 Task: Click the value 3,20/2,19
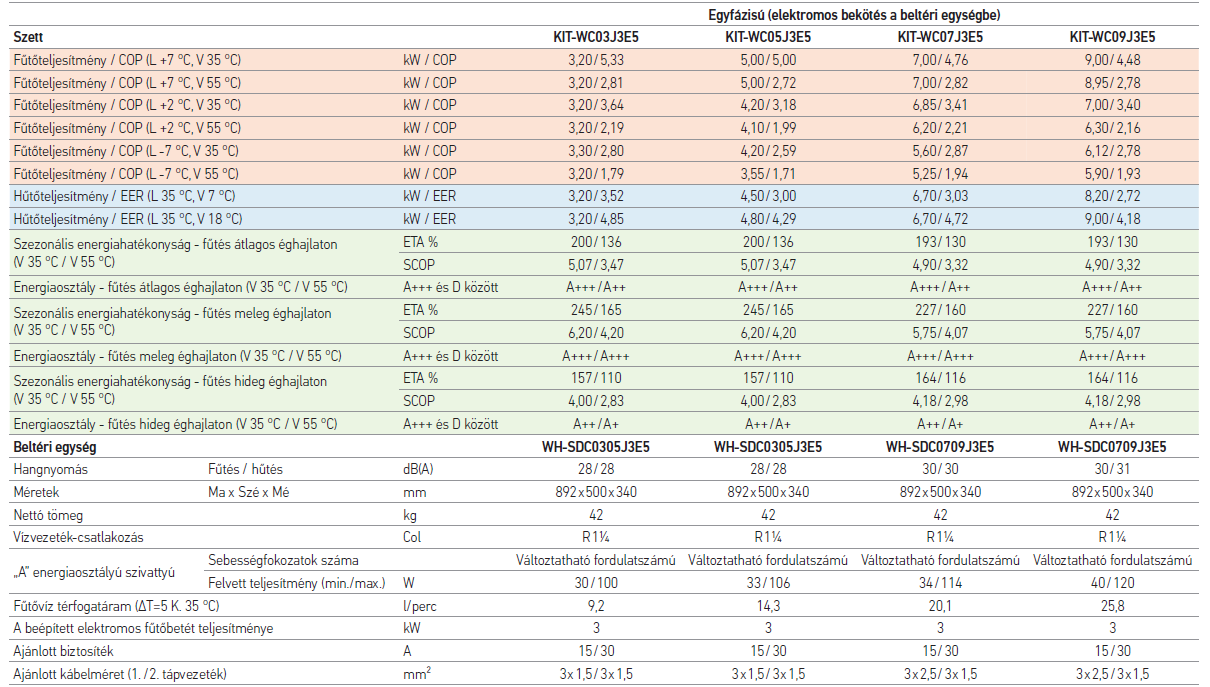coord(596,128)
